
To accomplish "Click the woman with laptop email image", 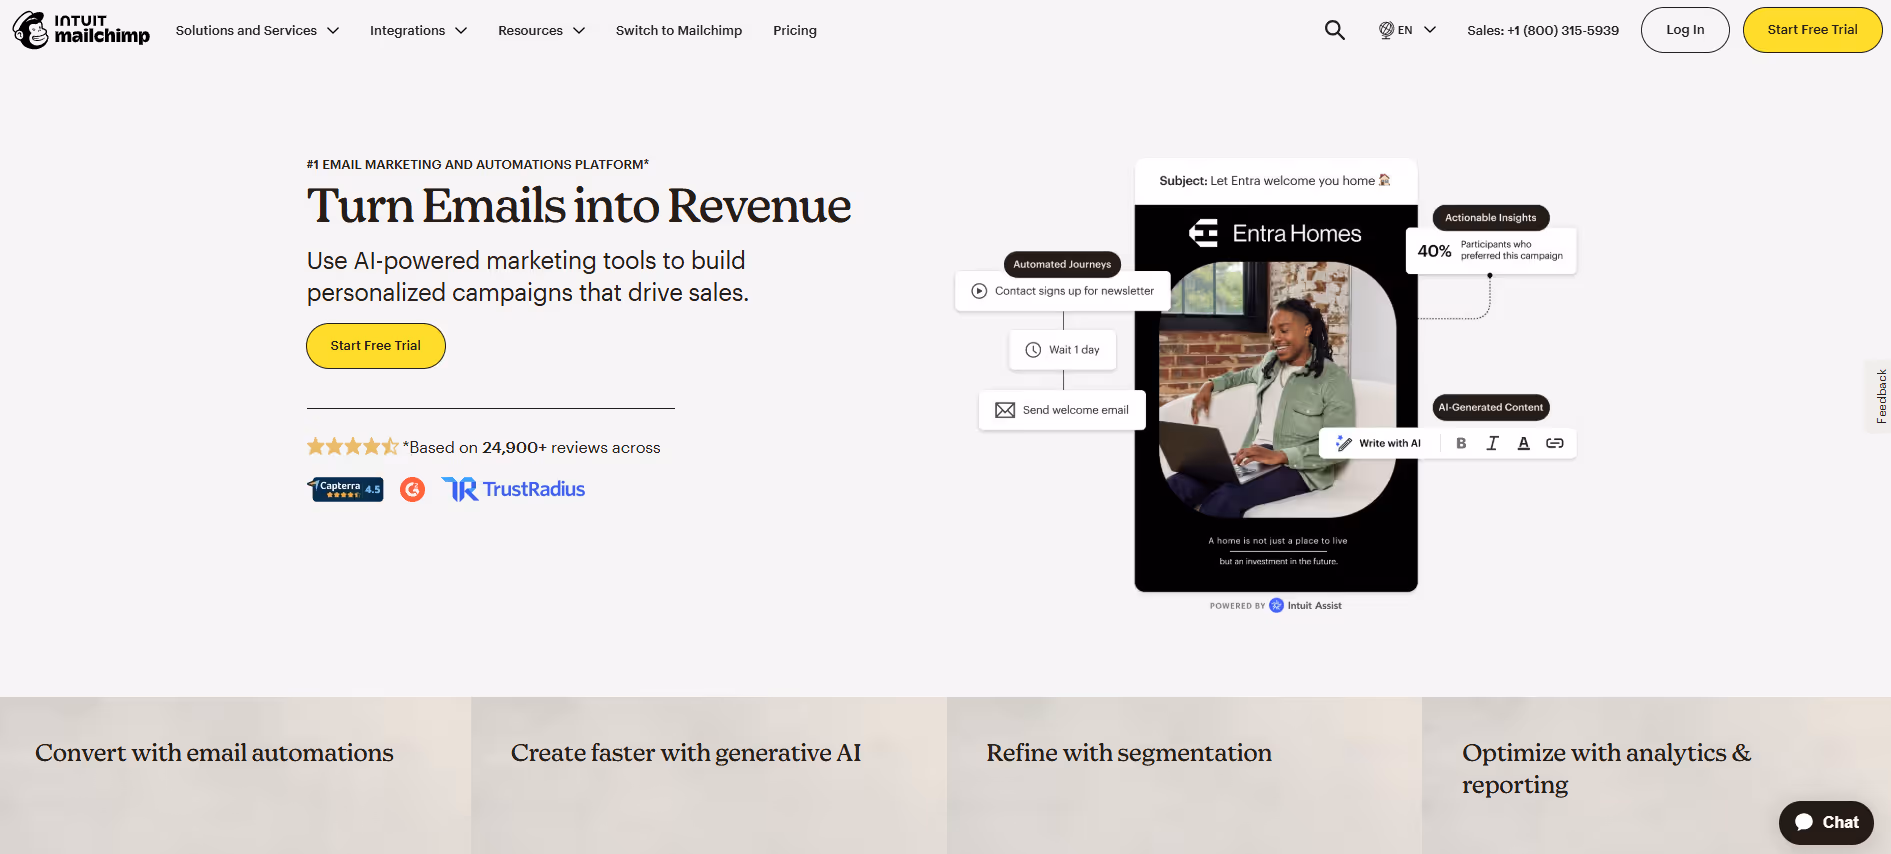I will point(1277,390).
